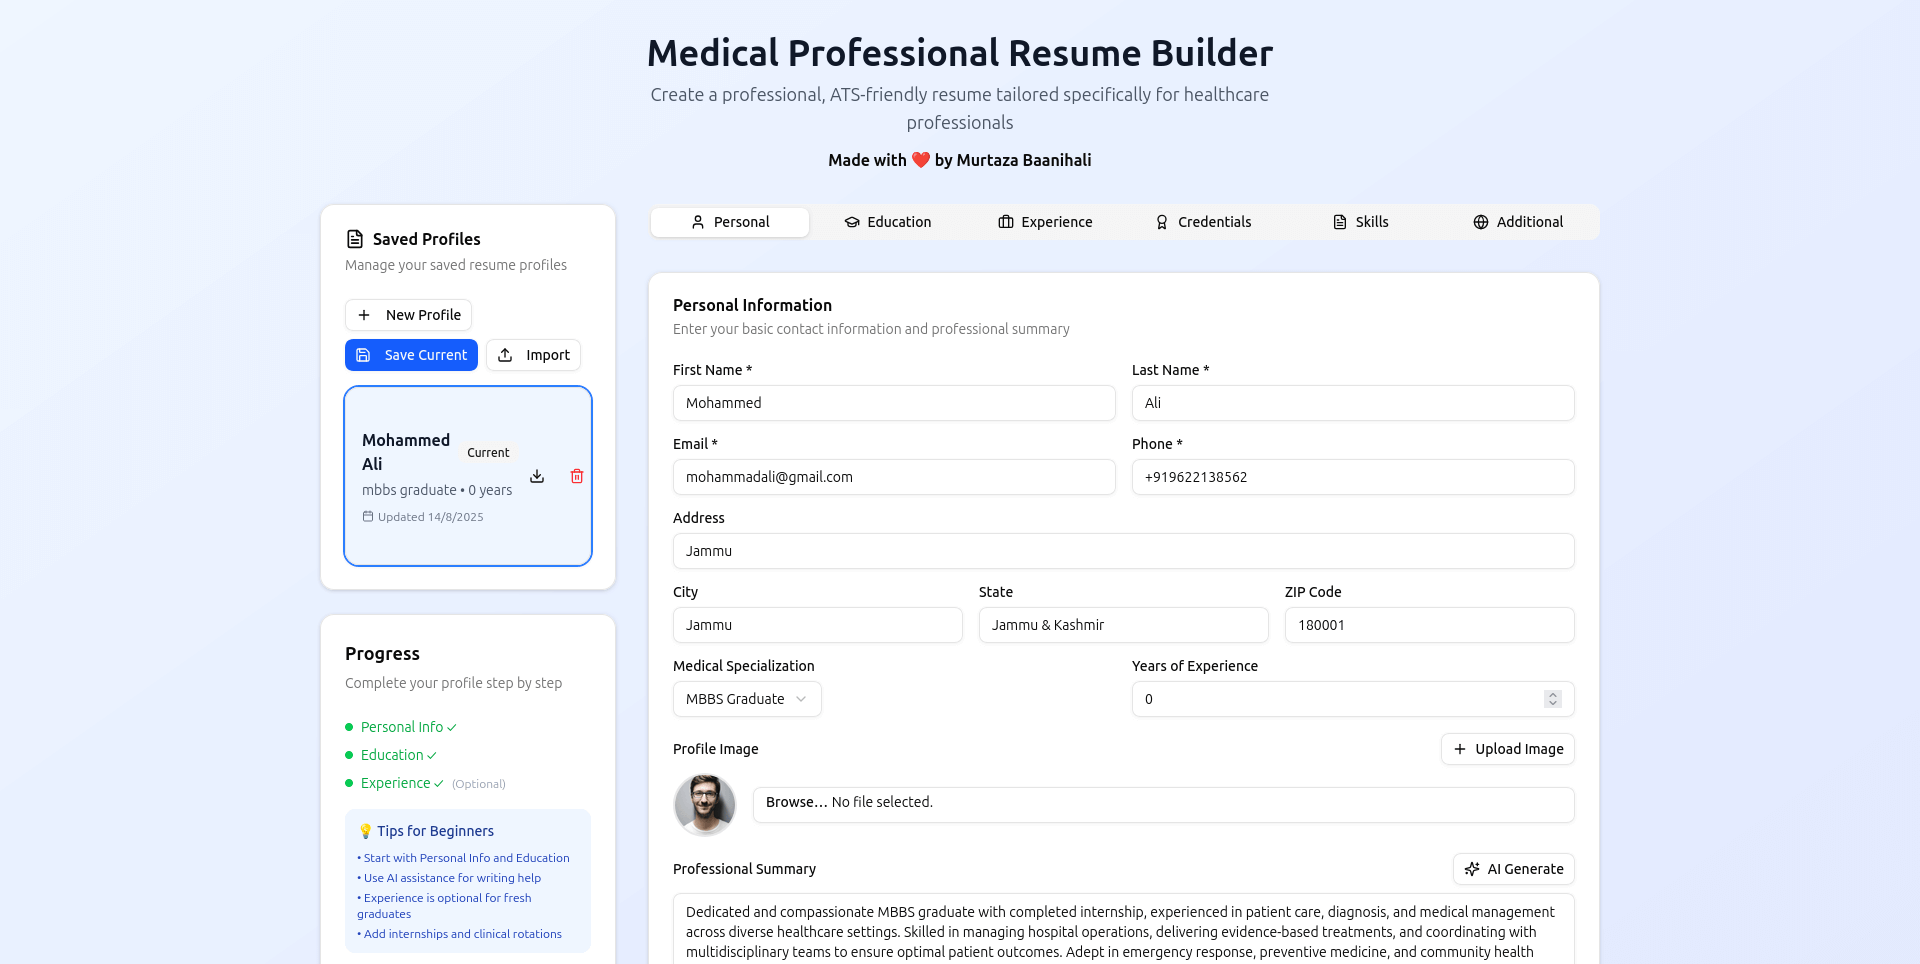
Task: Click inside the First Name field
Action: [894, 403]
